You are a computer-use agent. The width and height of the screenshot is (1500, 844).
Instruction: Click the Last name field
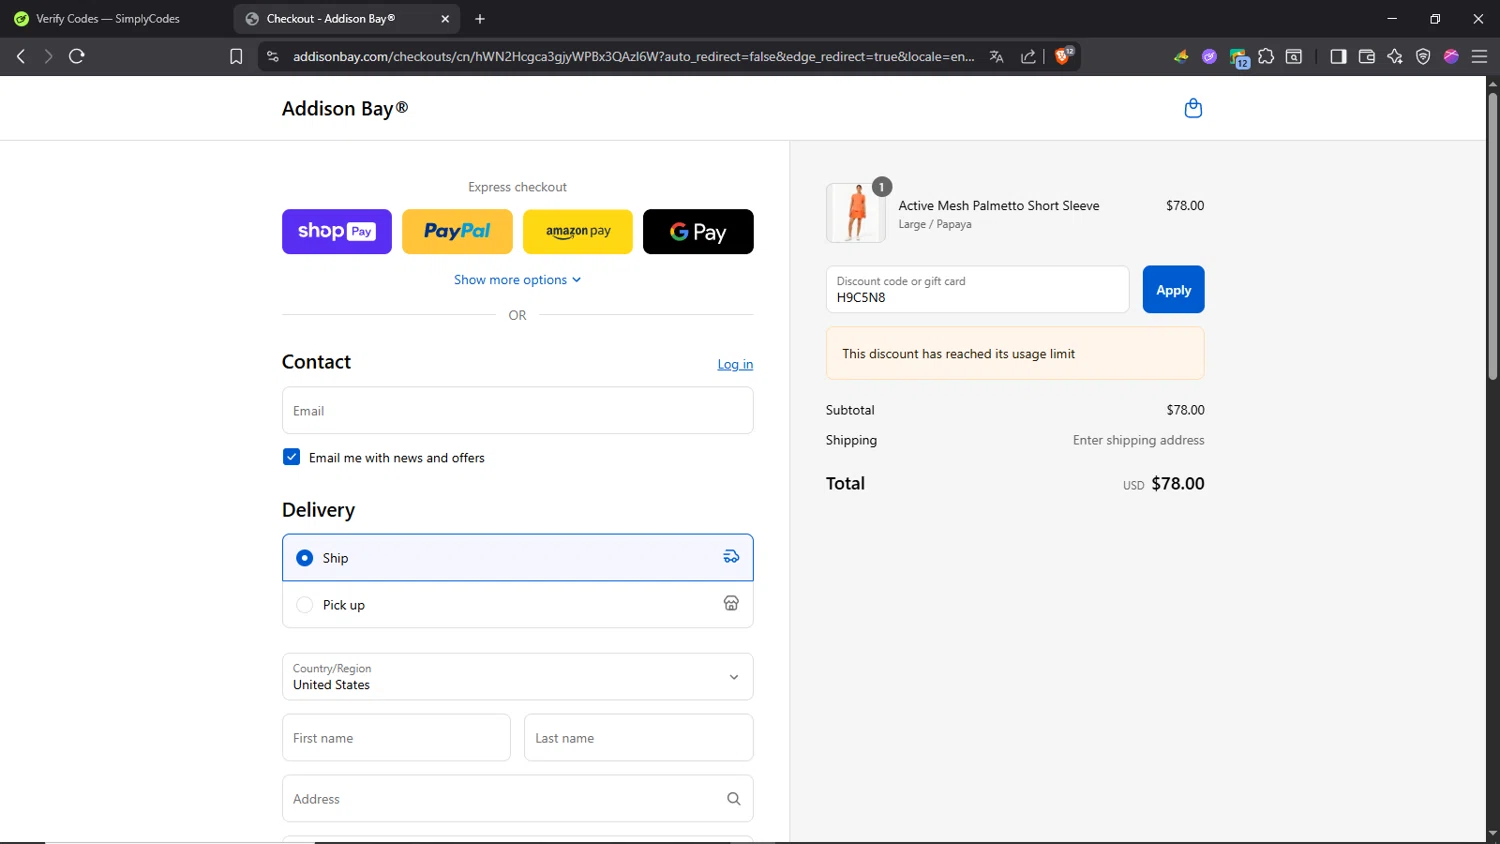[x=638, y=738]
